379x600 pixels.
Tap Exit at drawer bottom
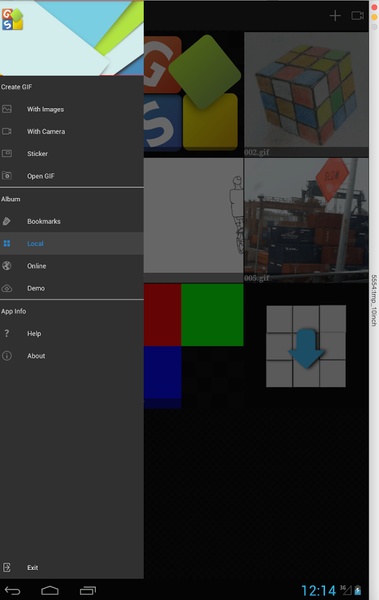[x=72, y=567]
